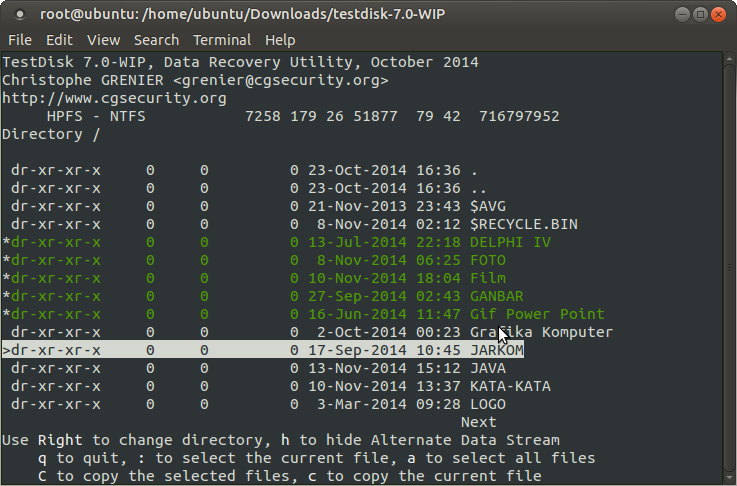Open the File menu
The image size is (737, 486).
[x=19, y=40]
